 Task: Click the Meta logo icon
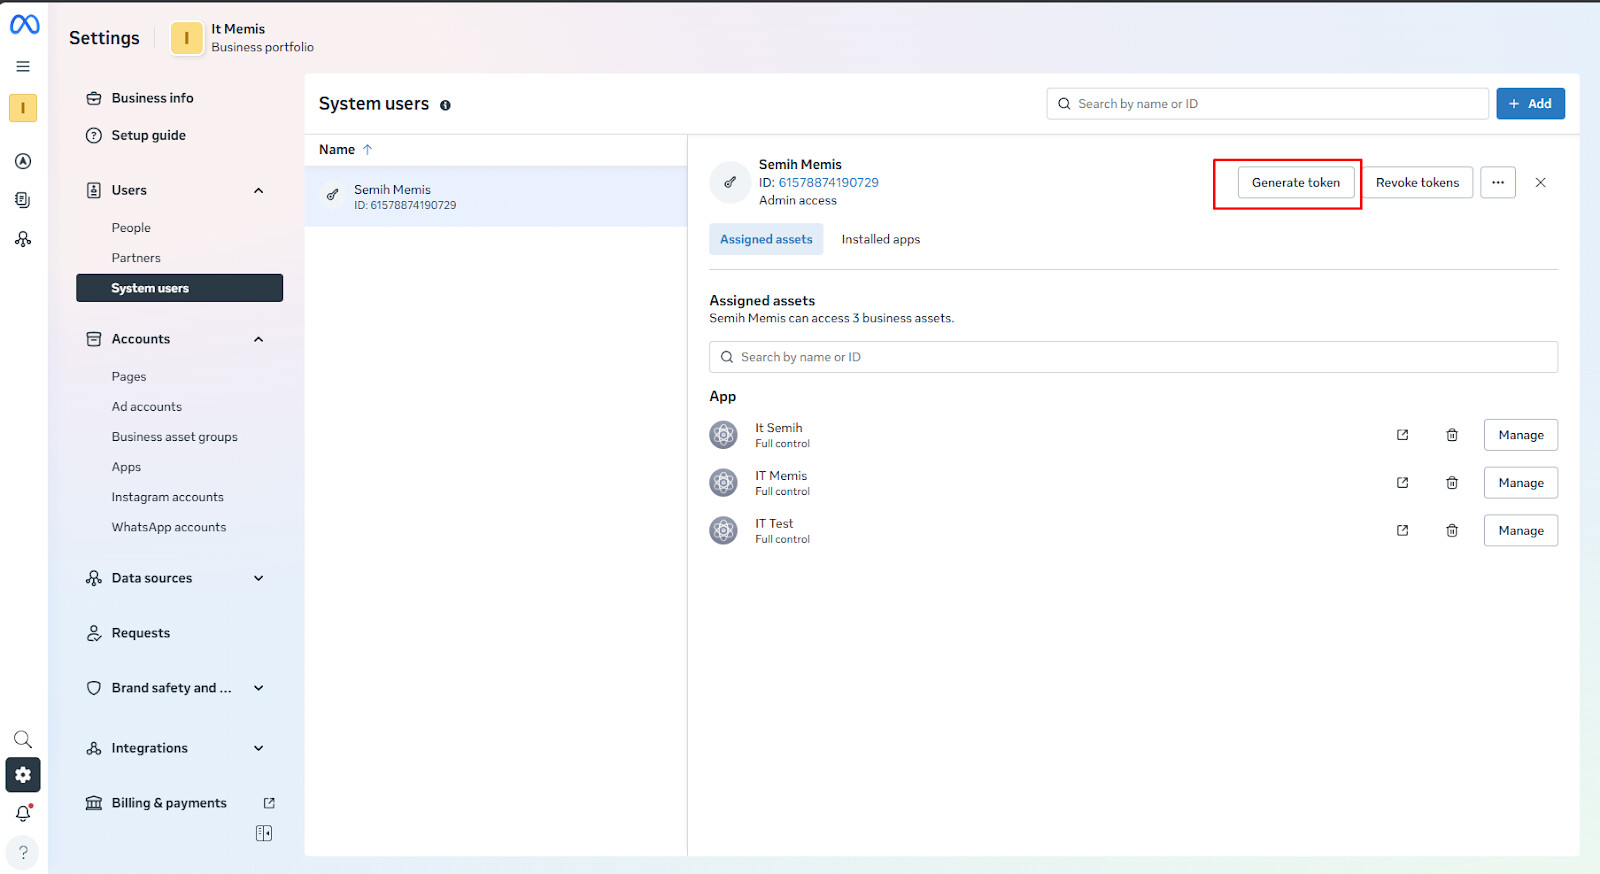pyautogui.click(x=24, y=24)
